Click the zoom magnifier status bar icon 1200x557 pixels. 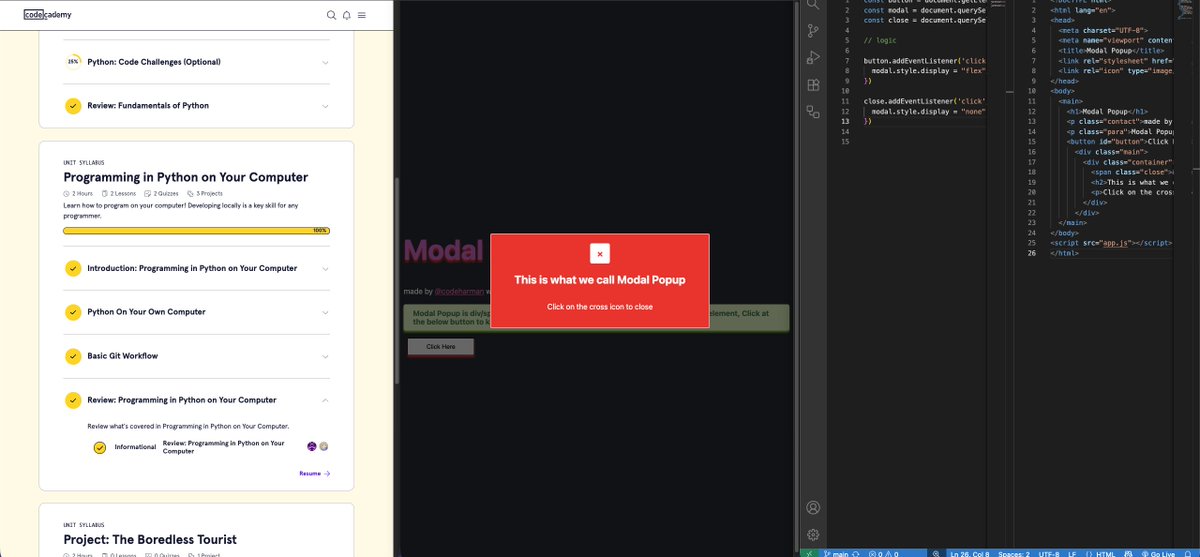pyautogui.click(x=935, y=553)
